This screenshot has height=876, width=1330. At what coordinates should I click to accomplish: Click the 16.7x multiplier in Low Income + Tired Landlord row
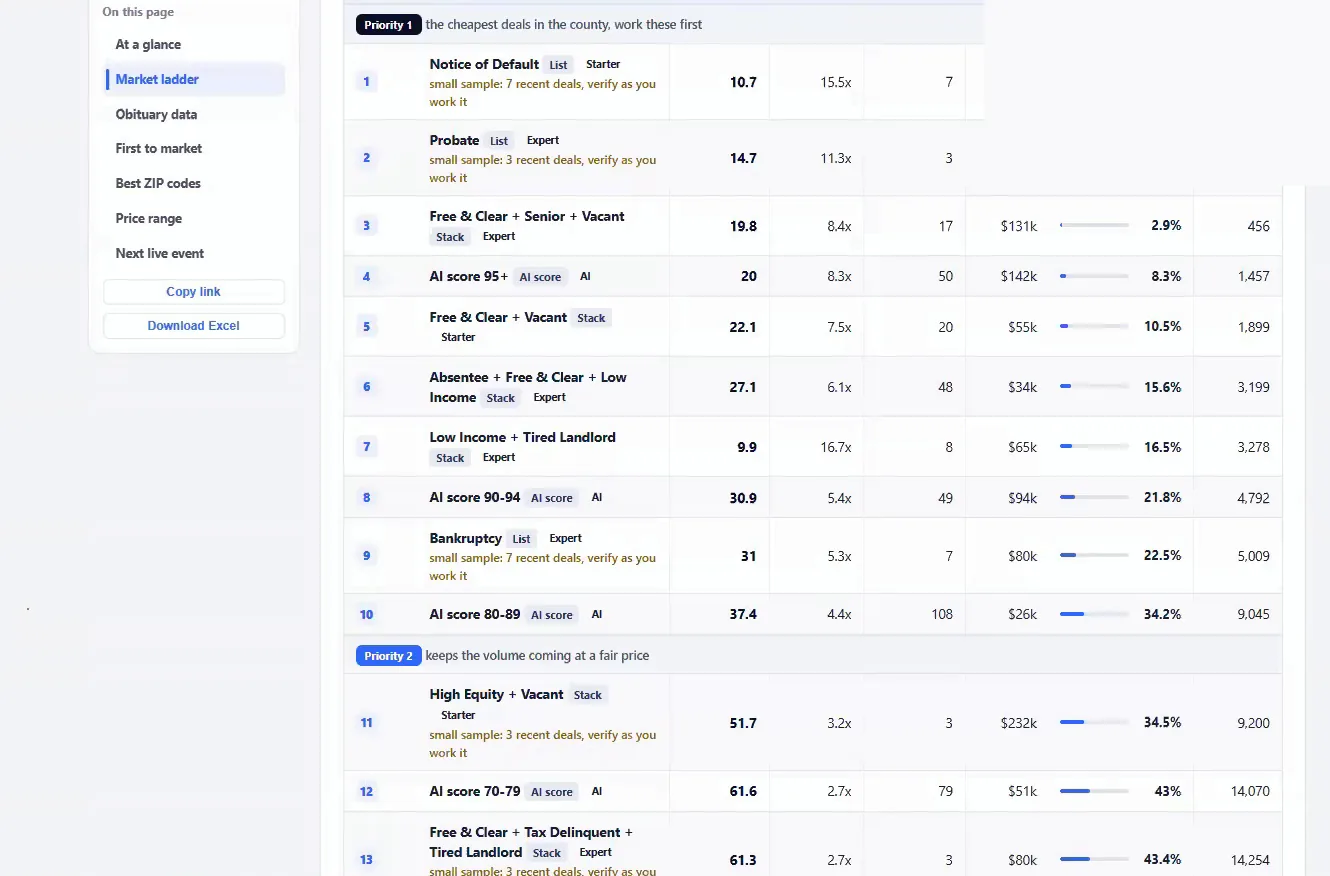835,447
